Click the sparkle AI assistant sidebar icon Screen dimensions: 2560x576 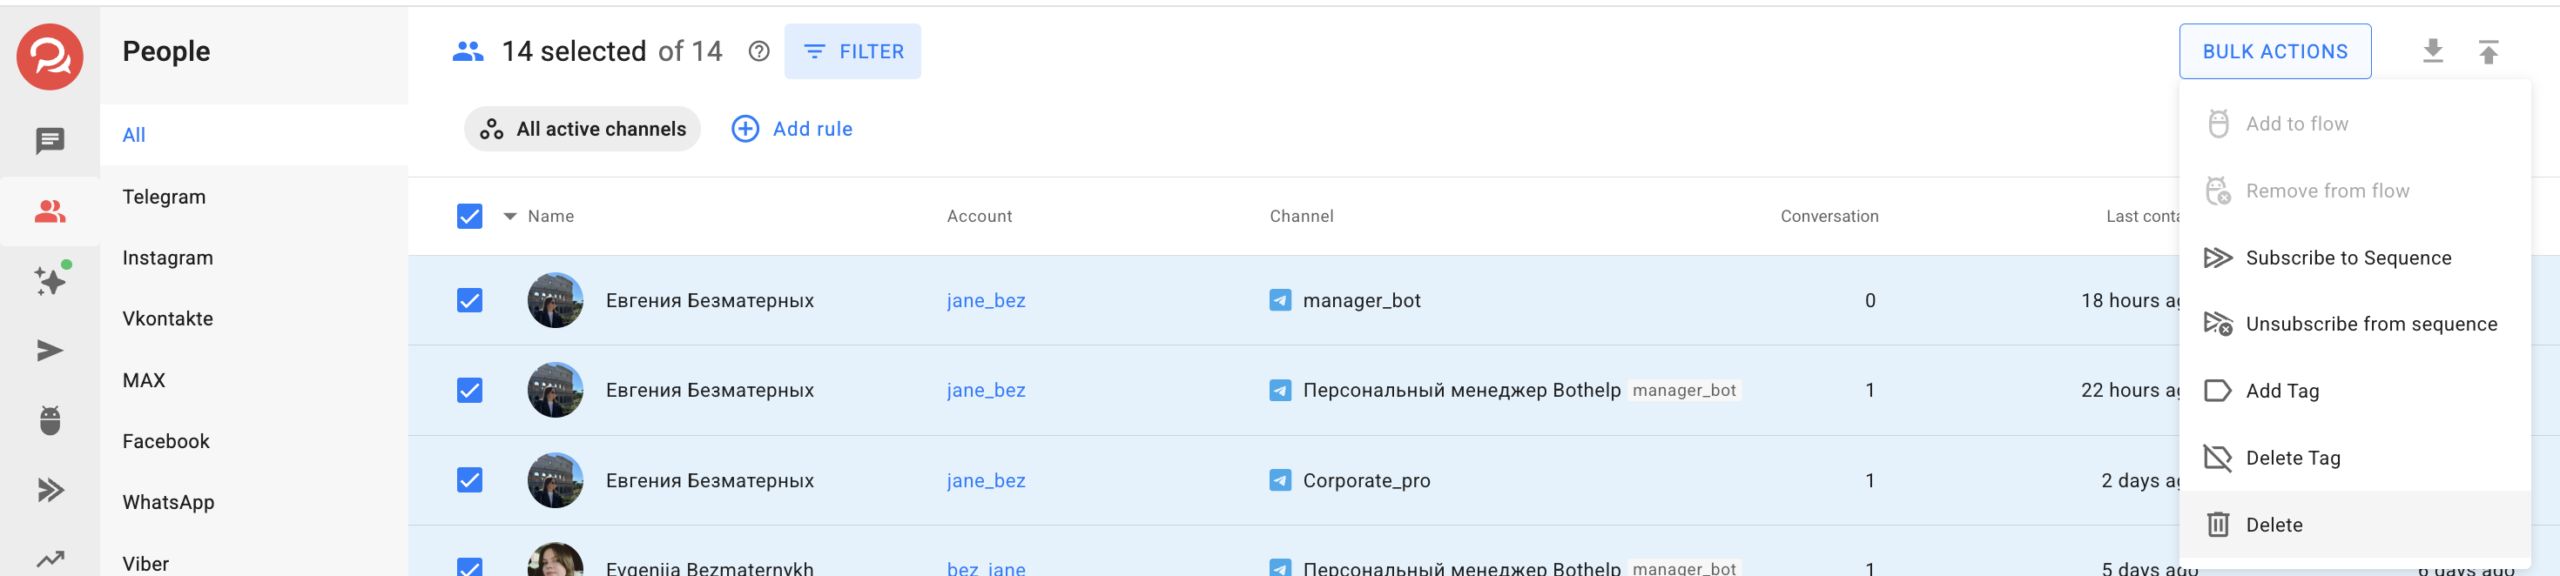point(50,280)
